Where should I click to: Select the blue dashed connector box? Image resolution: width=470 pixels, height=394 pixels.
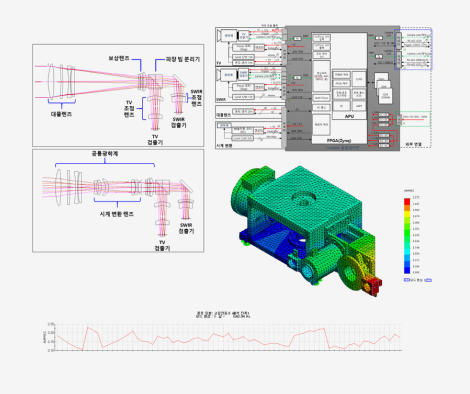click(413, 49)
